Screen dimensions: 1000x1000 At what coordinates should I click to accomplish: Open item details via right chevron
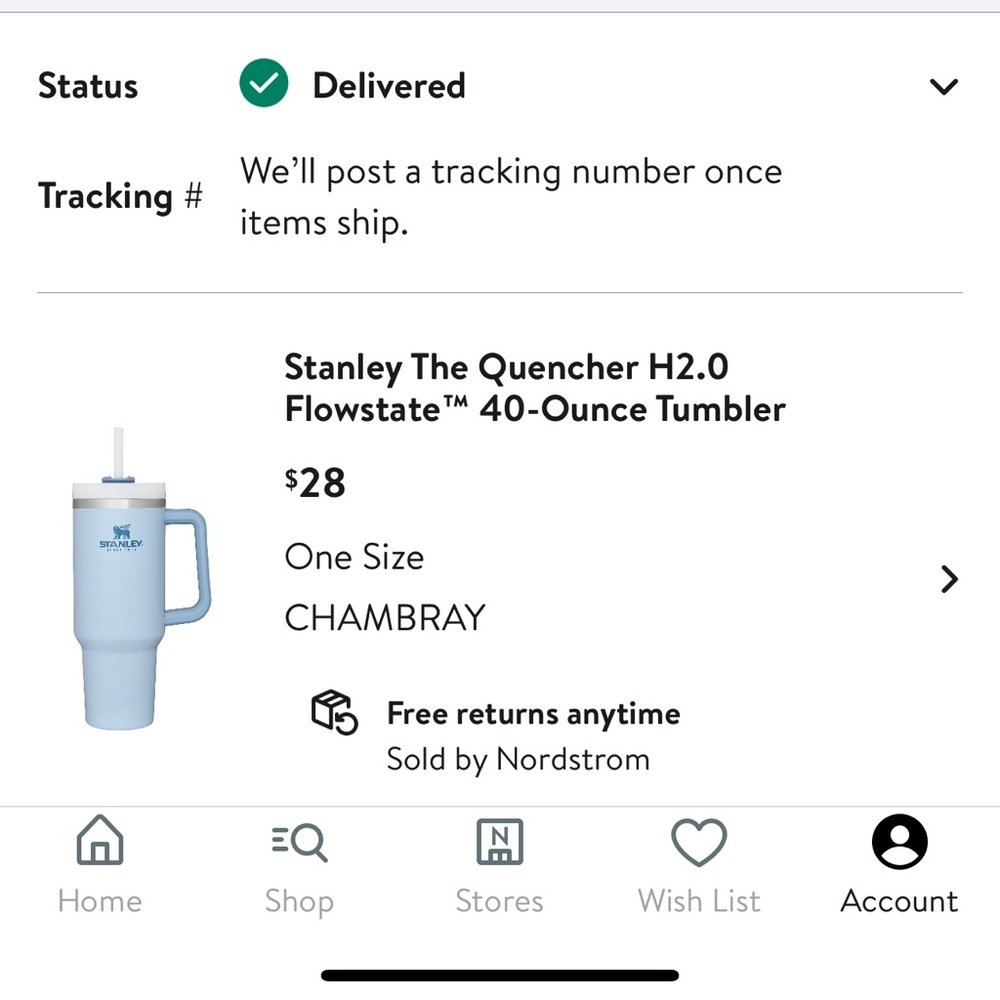[x=948, y=579]
